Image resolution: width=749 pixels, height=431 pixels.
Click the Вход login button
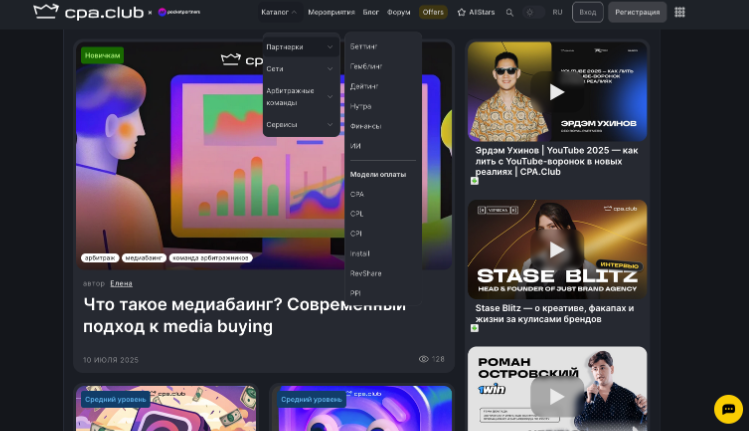[x=588, y=12]
